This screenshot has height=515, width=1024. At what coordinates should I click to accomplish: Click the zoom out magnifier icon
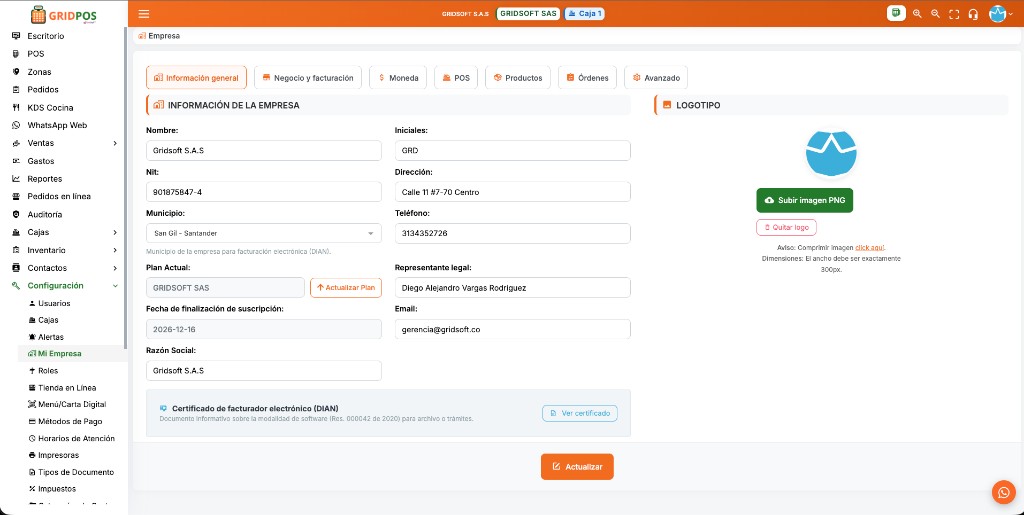[935, 14]
